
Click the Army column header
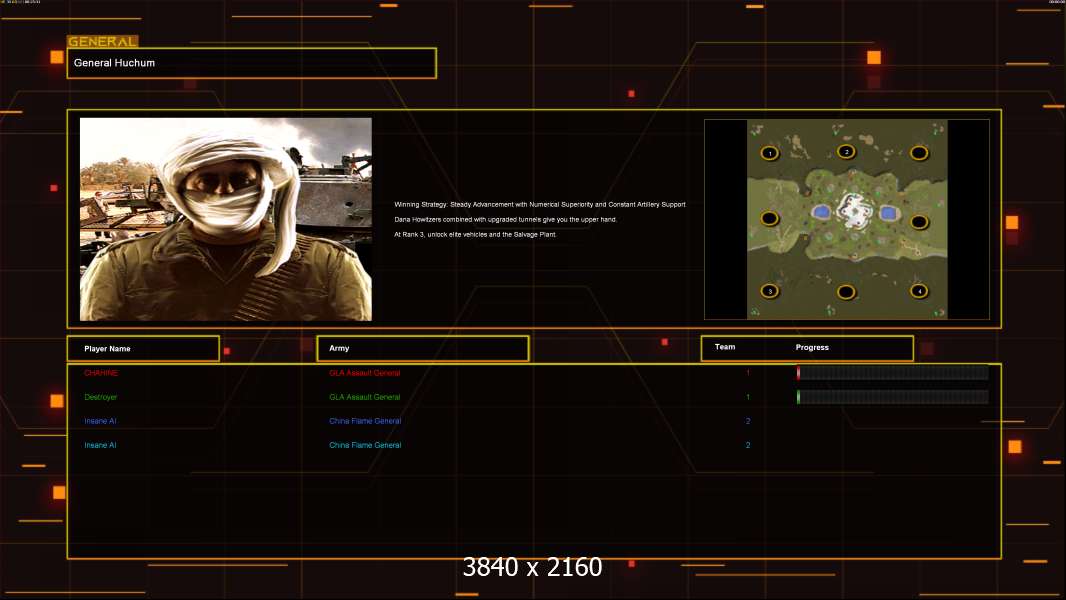(422, 349)
